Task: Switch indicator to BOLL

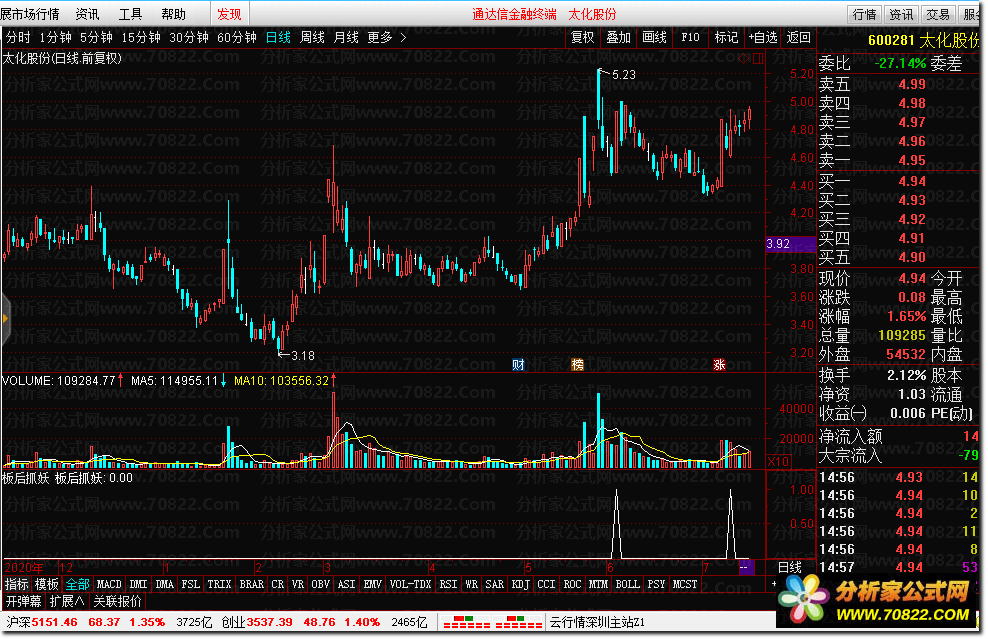Action: [628, 584]
